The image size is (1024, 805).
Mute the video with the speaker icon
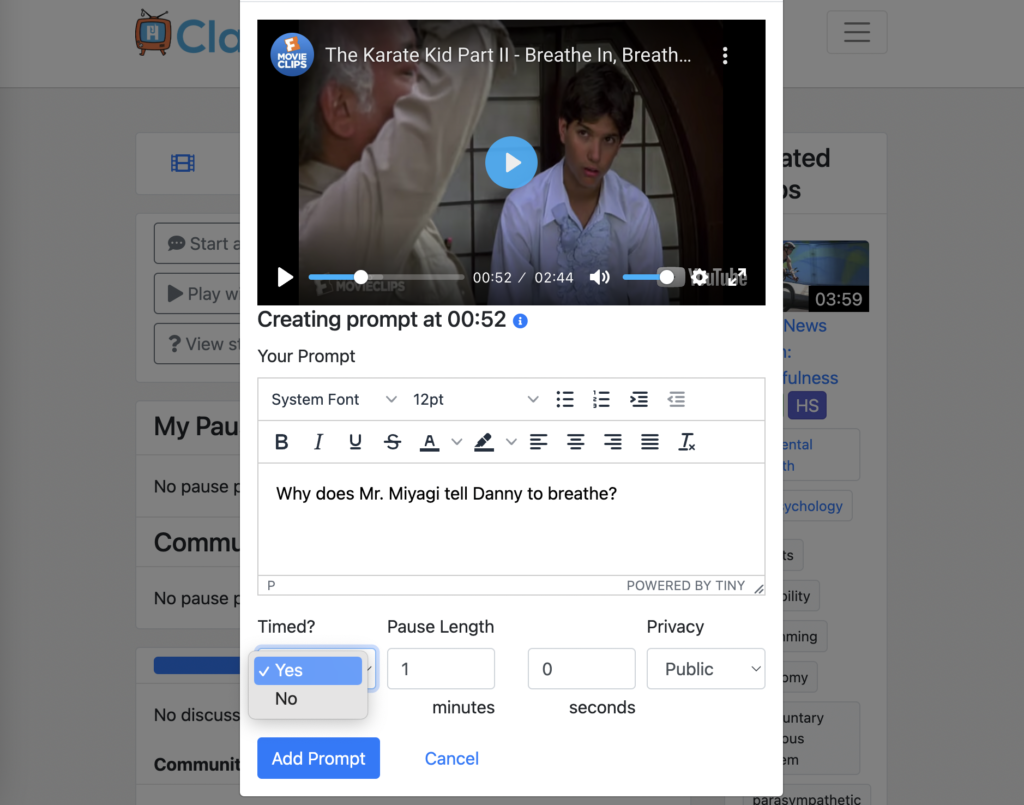coord(599,277)
